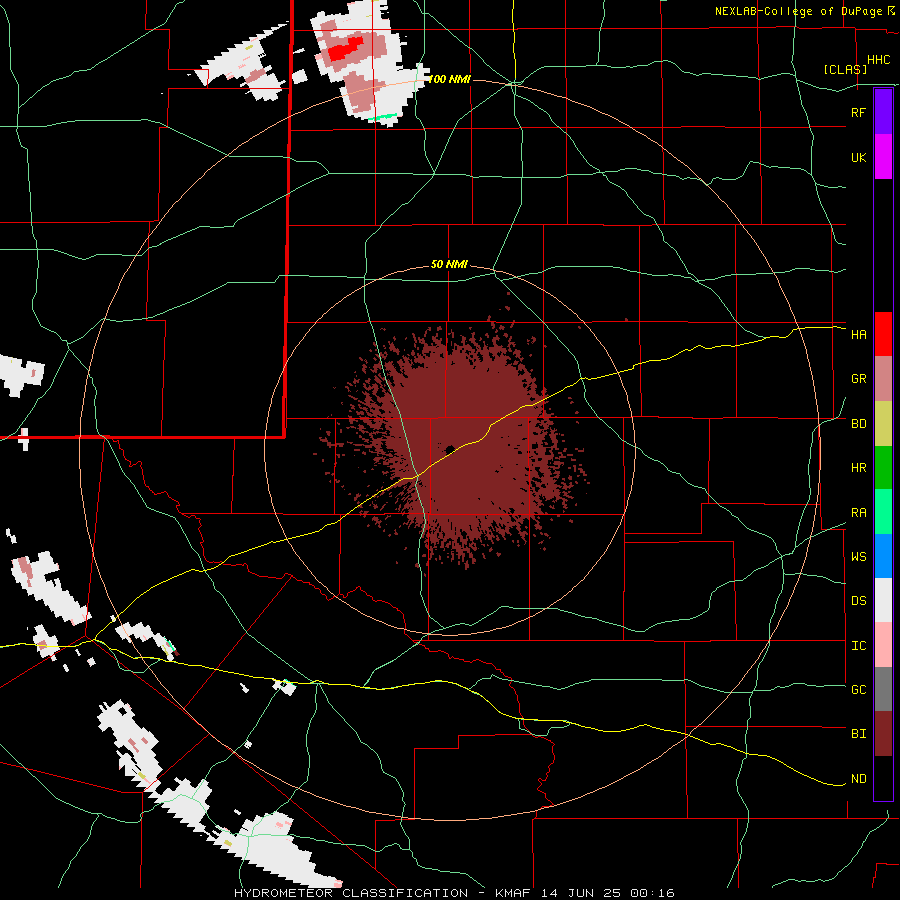
Task: Click the HR label beside the legend
Action: (859, 468)
